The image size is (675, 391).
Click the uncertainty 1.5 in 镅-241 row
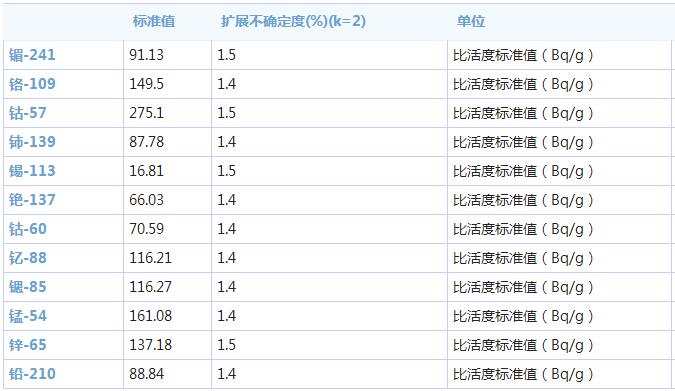pyautogui.click(x=226, y=55)
